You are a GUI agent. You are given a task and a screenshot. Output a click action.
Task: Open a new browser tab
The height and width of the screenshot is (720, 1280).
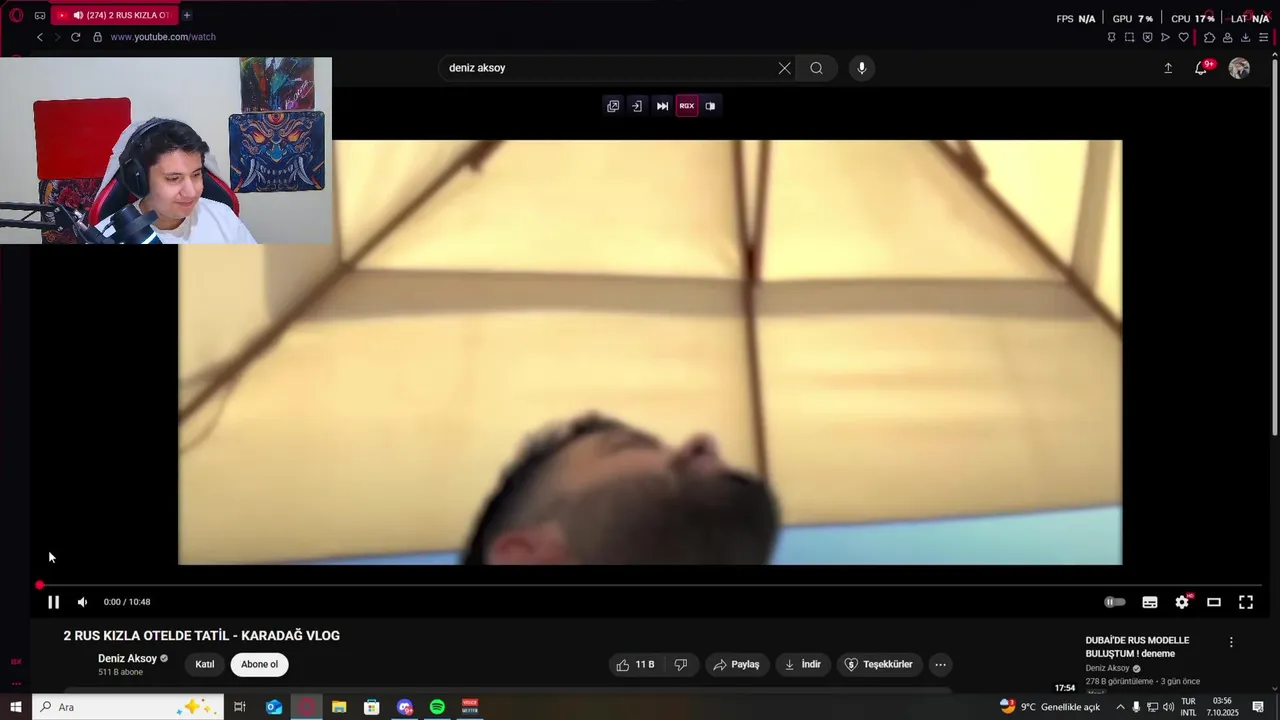186,15
